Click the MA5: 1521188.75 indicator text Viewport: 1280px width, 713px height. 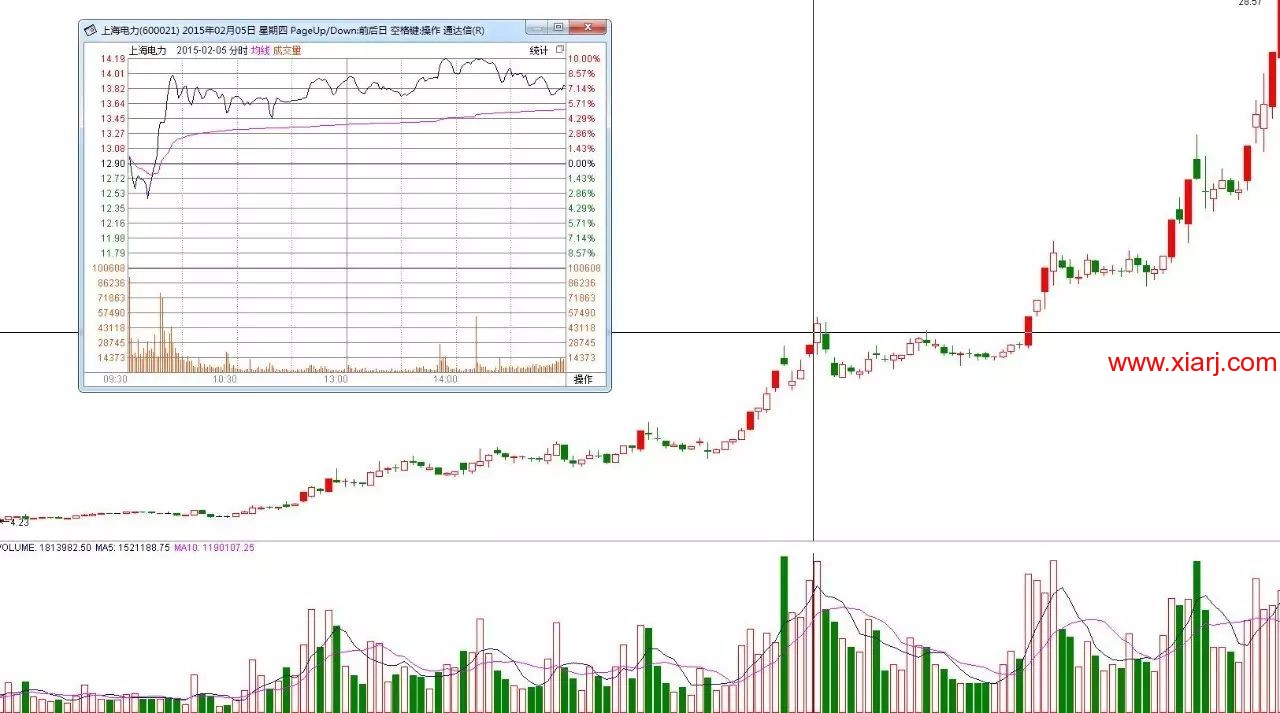[x=133, y=548]
